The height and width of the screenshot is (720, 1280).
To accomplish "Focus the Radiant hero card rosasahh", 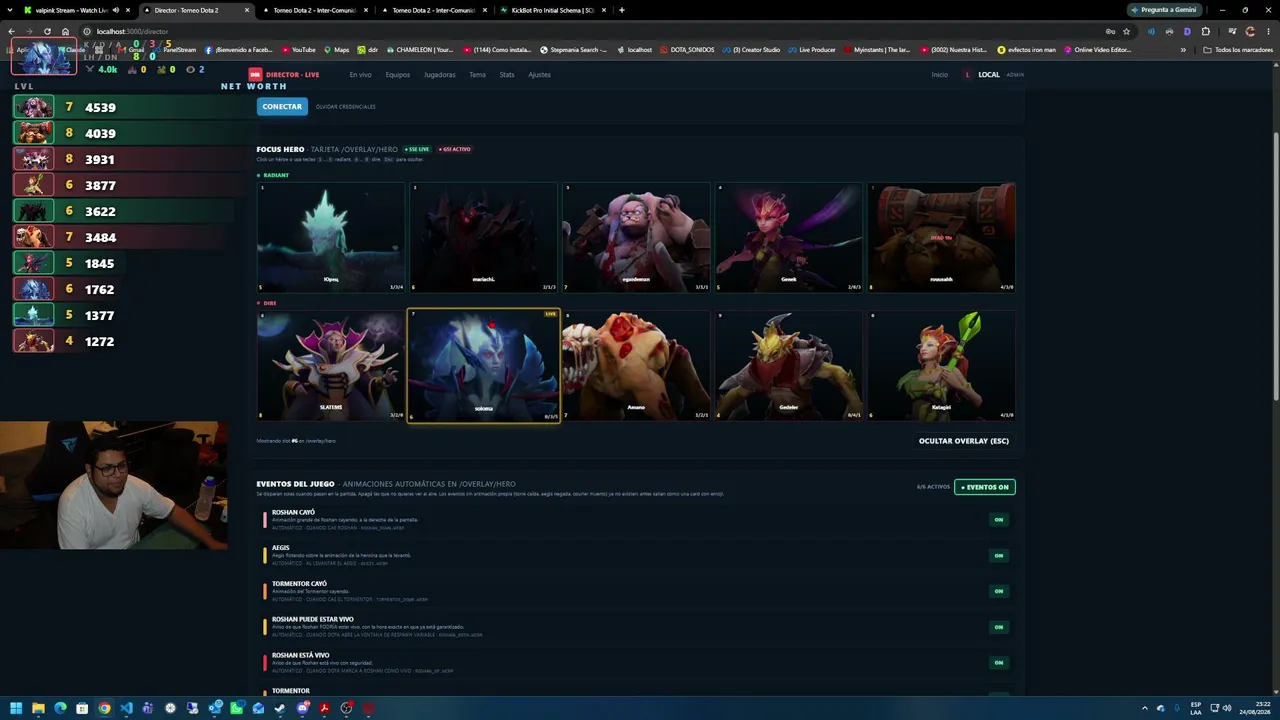I will (941, 237).
